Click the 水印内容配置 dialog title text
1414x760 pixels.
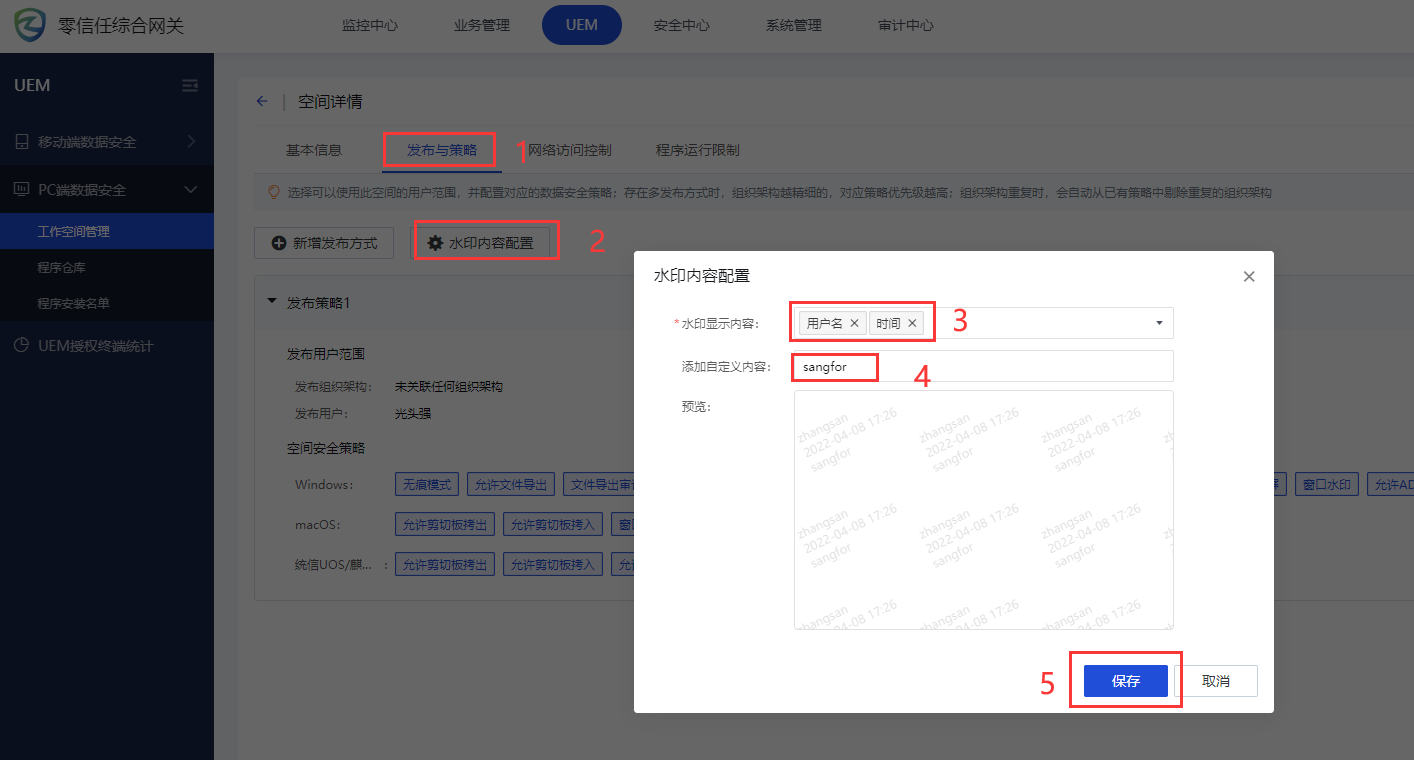[702, 275]
